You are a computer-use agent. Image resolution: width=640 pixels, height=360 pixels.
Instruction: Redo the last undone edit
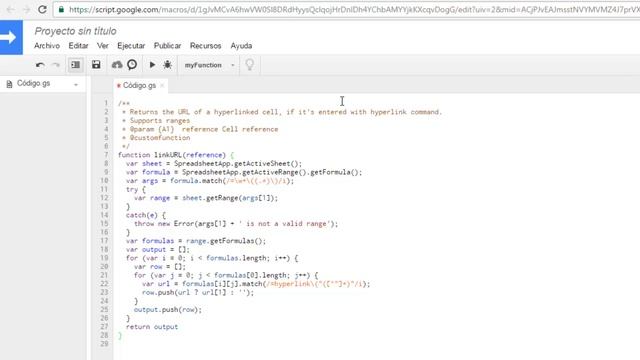point(56,65)
